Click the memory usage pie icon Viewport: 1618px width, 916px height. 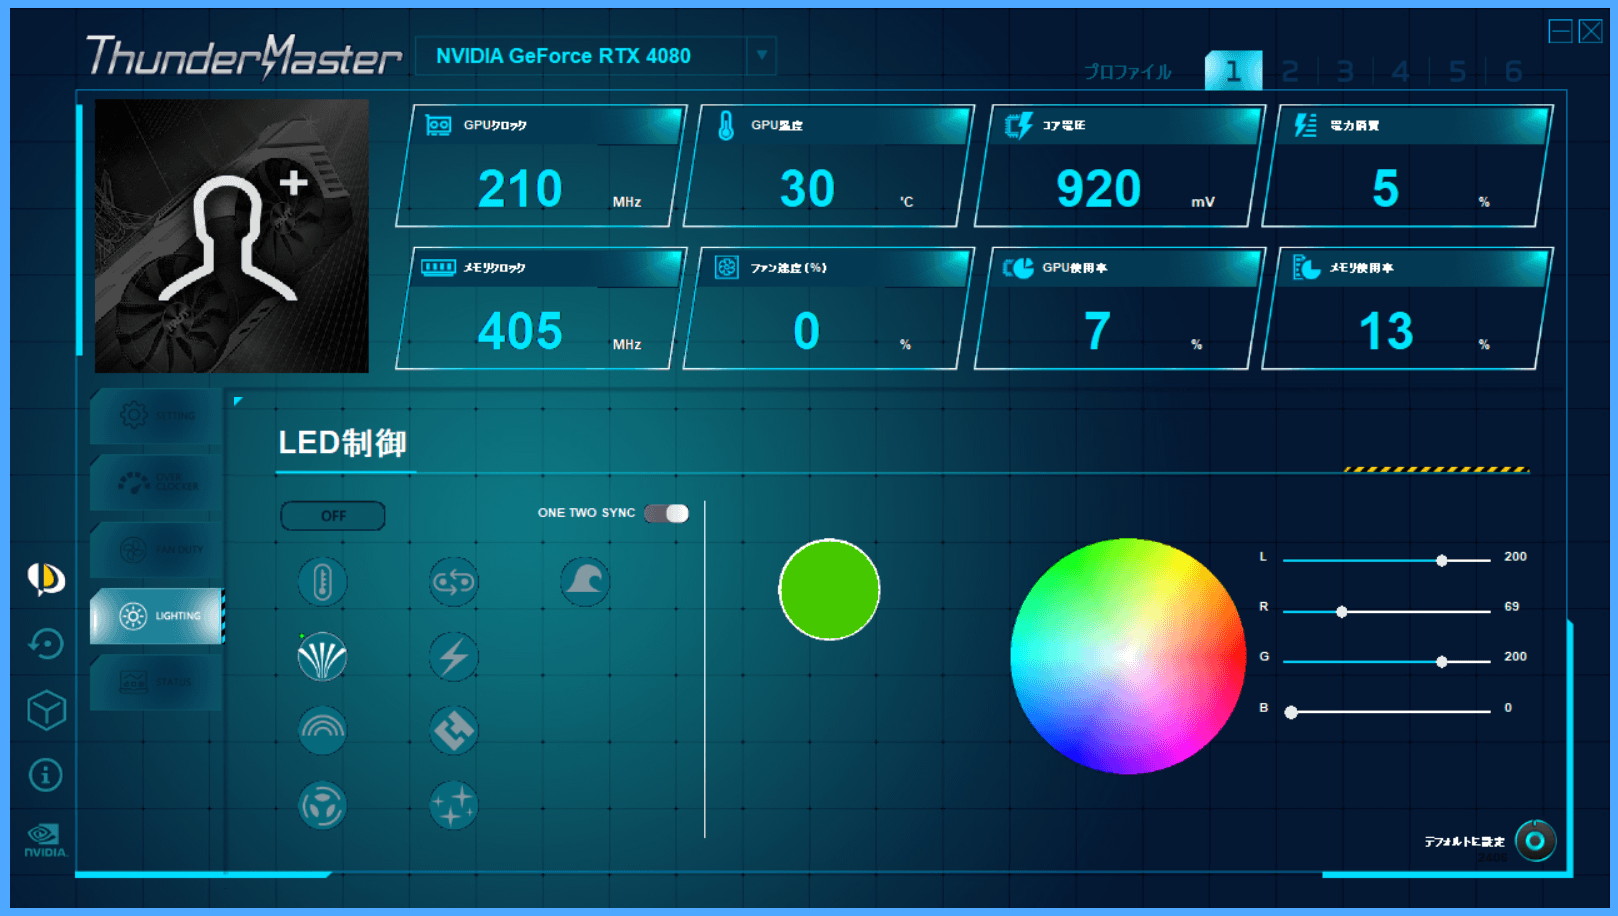pyautogui.click(x=1306, y=267)
